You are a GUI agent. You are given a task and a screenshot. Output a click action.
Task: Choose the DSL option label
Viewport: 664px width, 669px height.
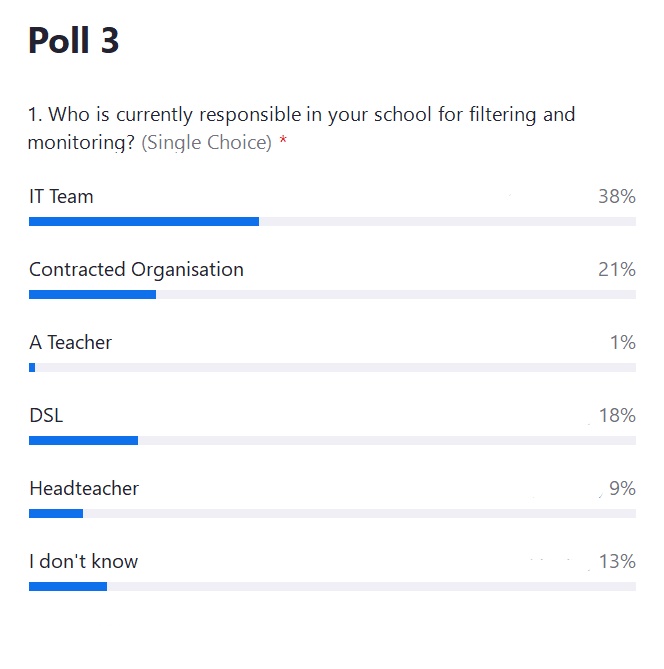[x=46, y=416]
